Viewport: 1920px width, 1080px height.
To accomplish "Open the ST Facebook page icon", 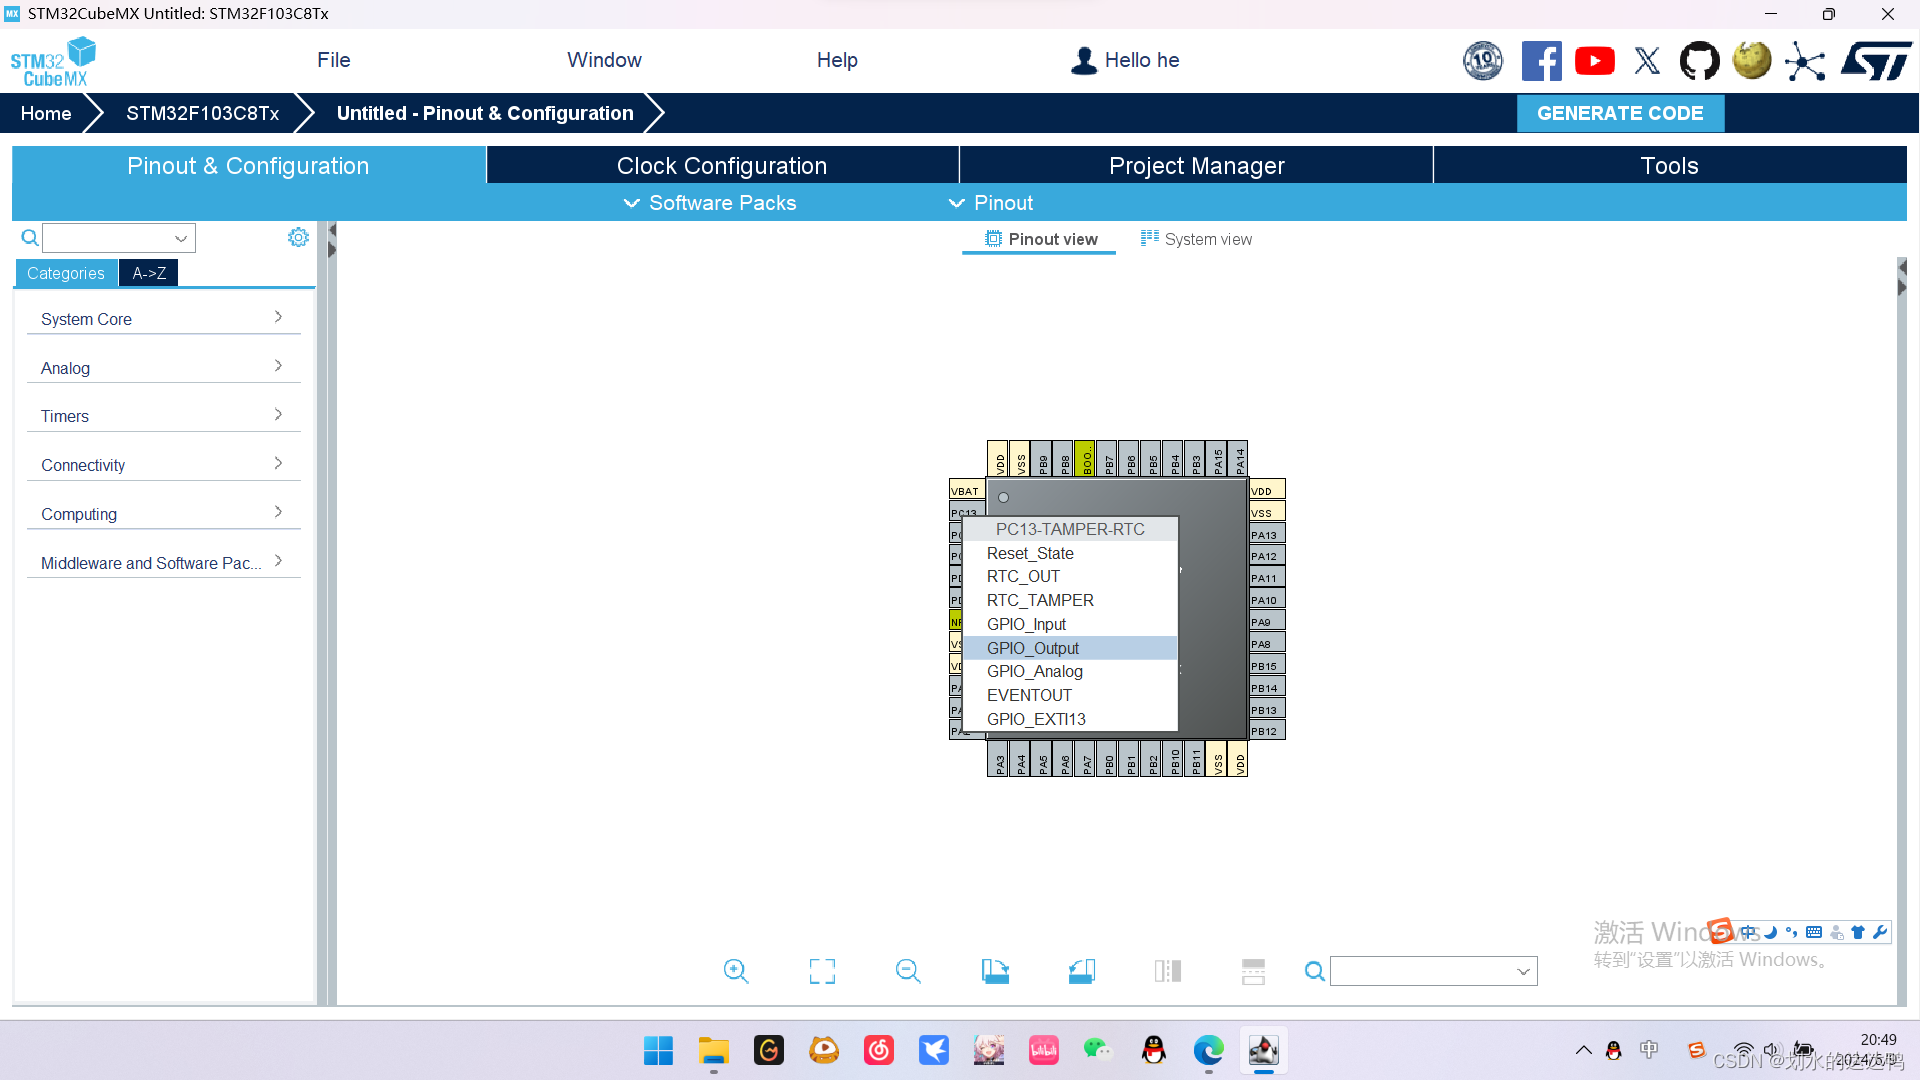I will point(1541,61).
